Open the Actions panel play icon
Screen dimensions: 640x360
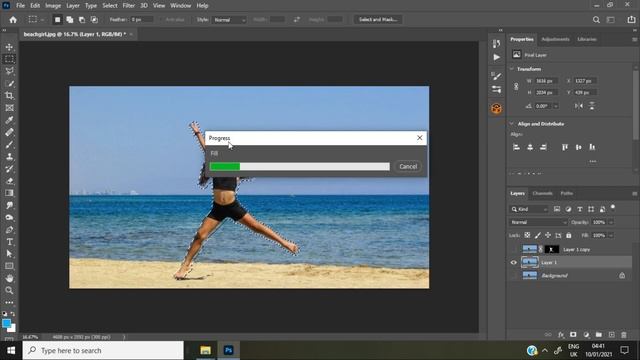(496, 57)
